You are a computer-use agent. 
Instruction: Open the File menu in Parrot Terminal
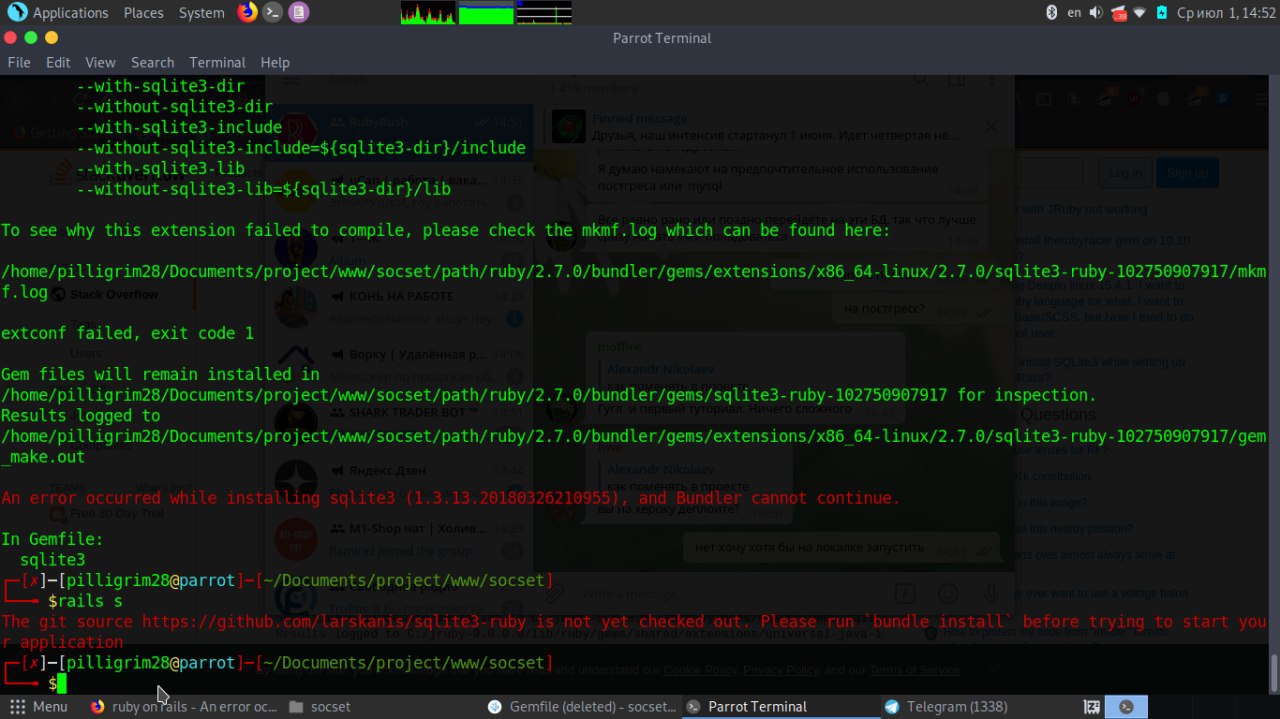pos(19,62)
